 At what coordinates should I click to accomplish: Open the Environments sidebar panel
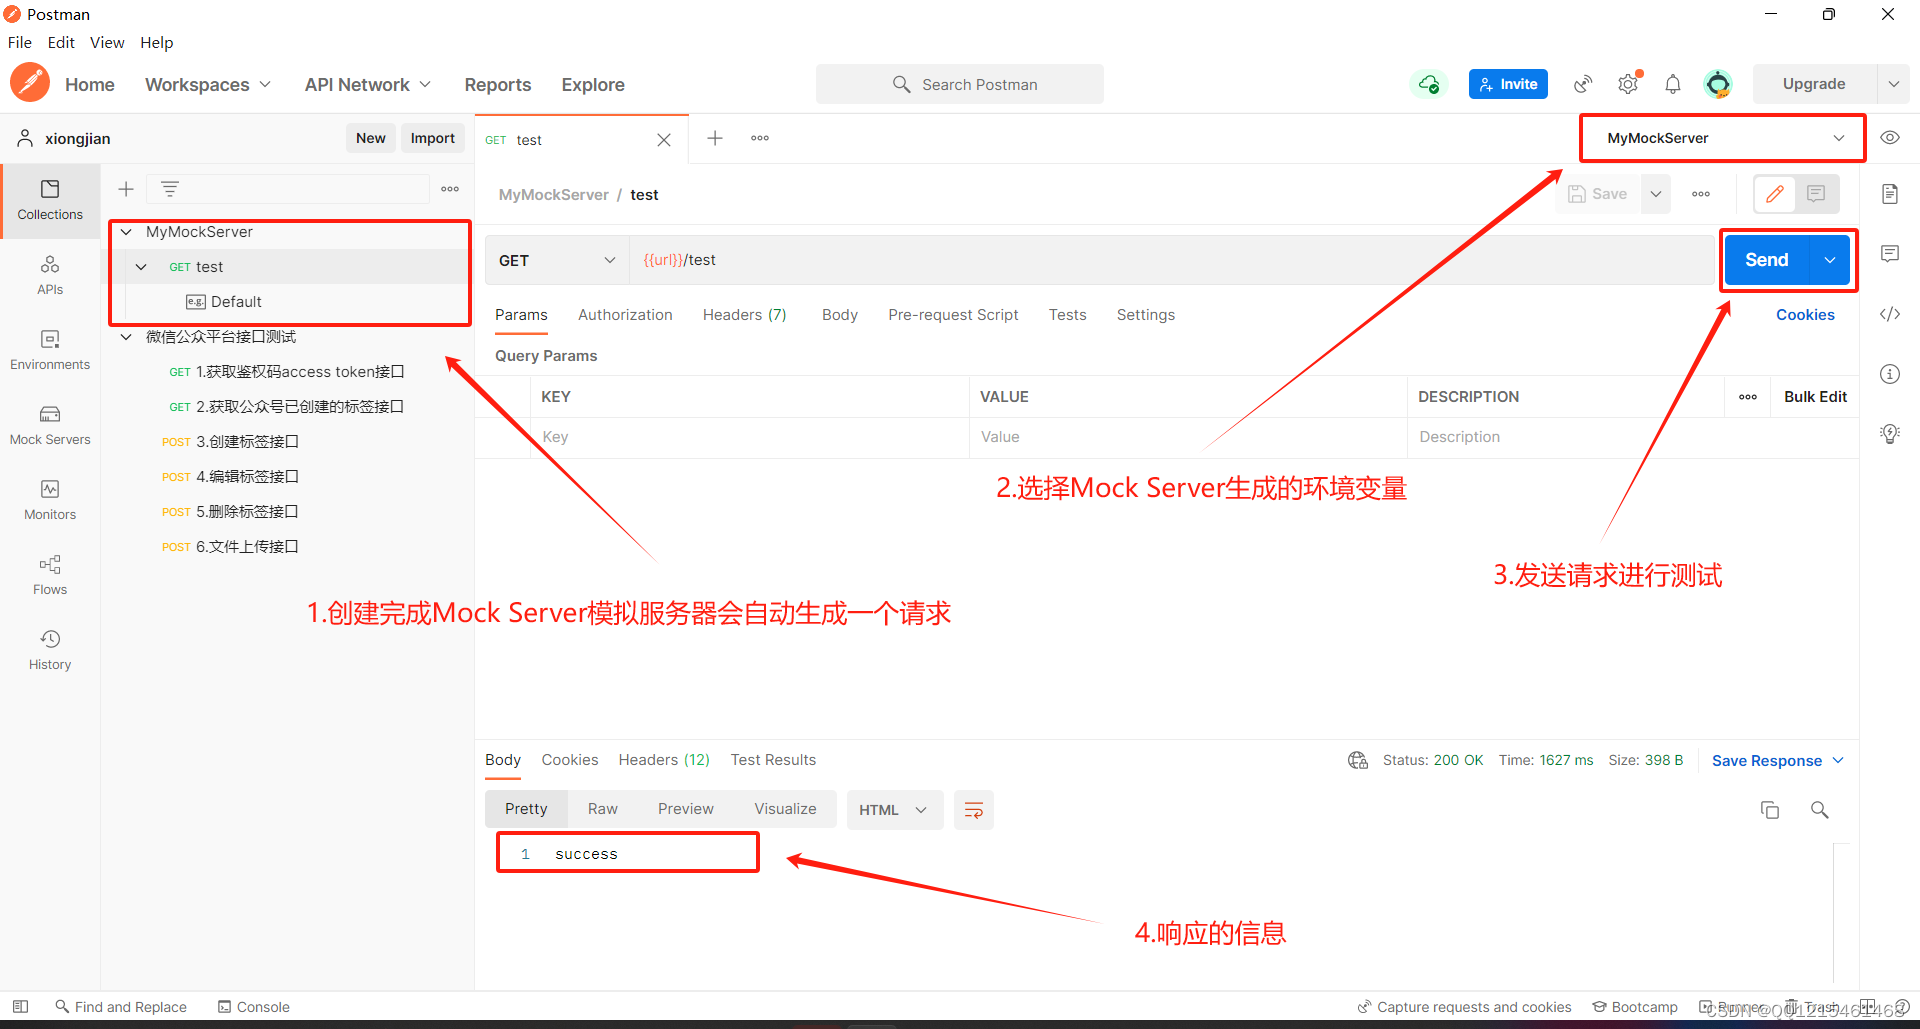[50, 350]
